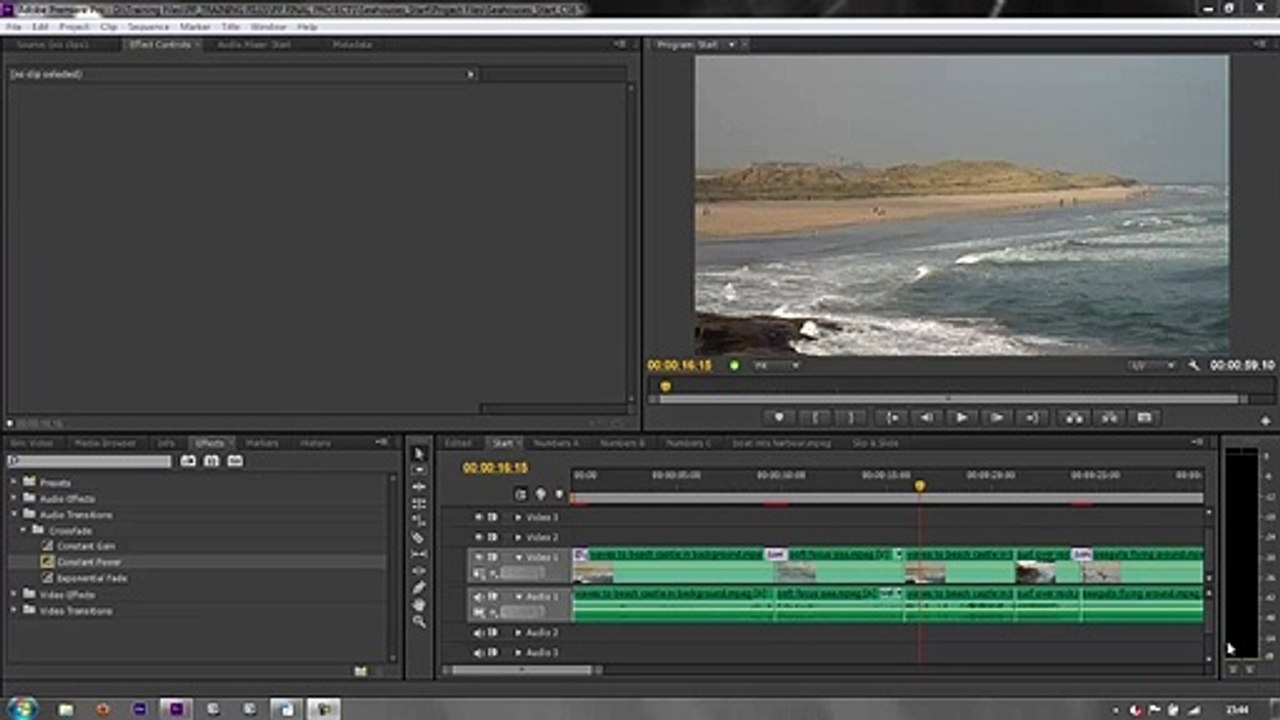Screen dimensions: 1280x720
Task: Click Export Frame camera button
Action: coord(1145,418)
